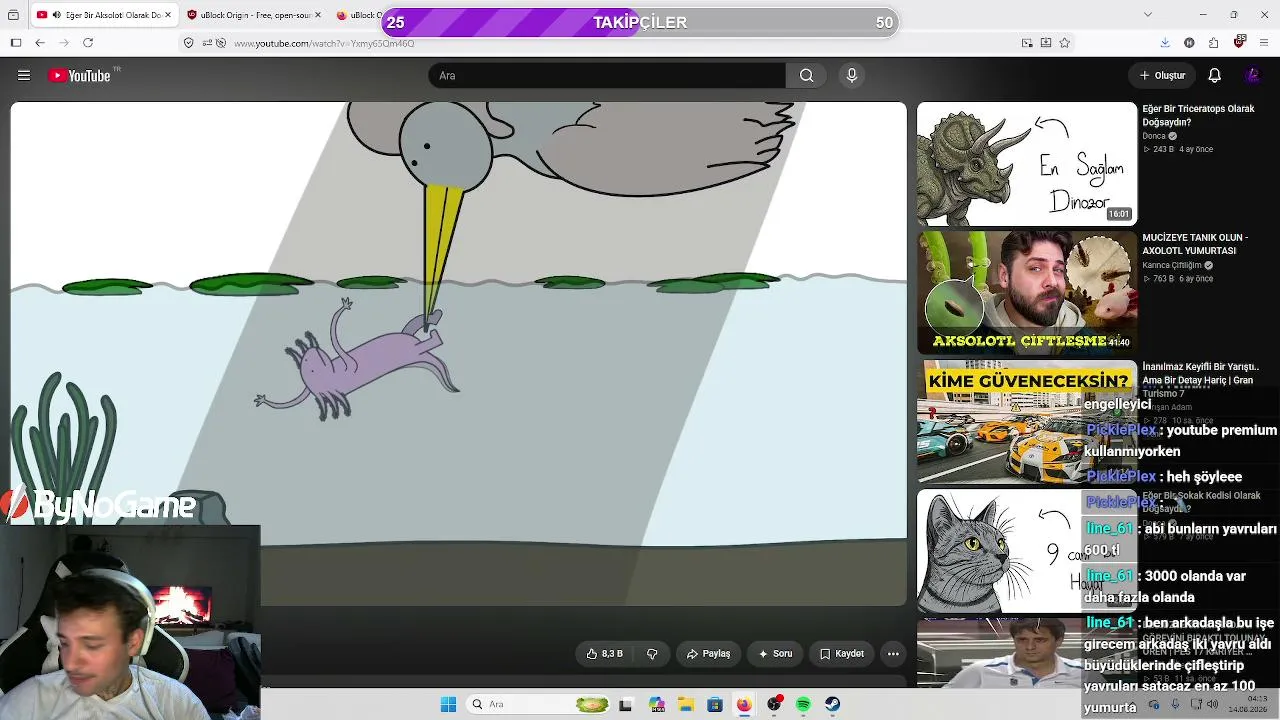
Task: Click the round dark extension icon beside downloads
Action: 1189,43
